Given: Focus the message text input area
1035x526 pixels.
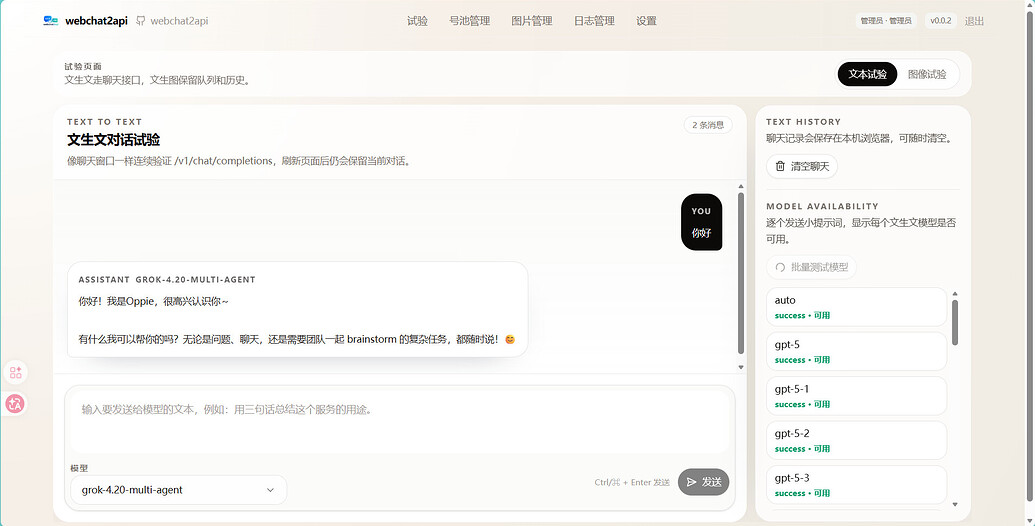Looking at the screenshot, I should tap(399, 422).
